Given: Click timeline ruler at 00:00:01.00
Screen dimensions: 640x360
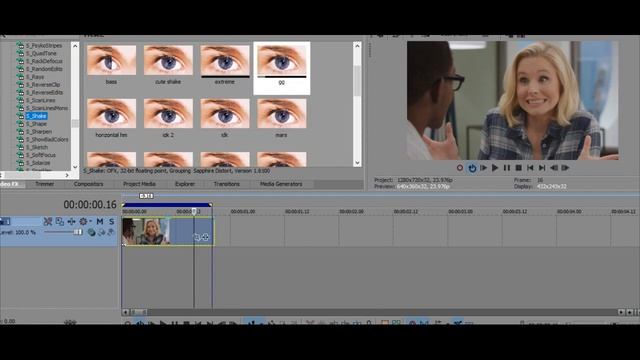Looking at the screenshot, I should click(243, 211).
